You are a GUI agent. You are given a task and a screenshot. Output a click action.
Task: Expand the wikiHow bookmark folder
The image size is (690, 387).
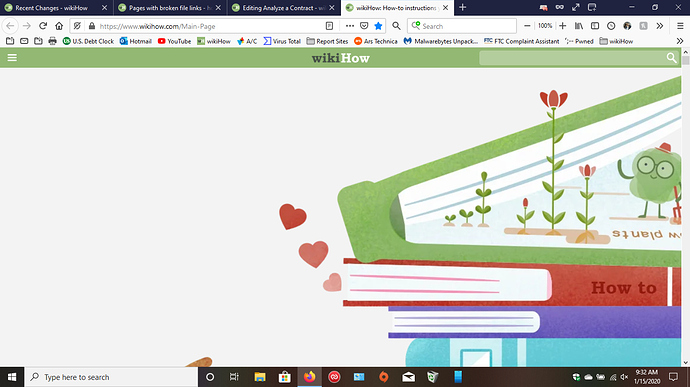[616, 41]
